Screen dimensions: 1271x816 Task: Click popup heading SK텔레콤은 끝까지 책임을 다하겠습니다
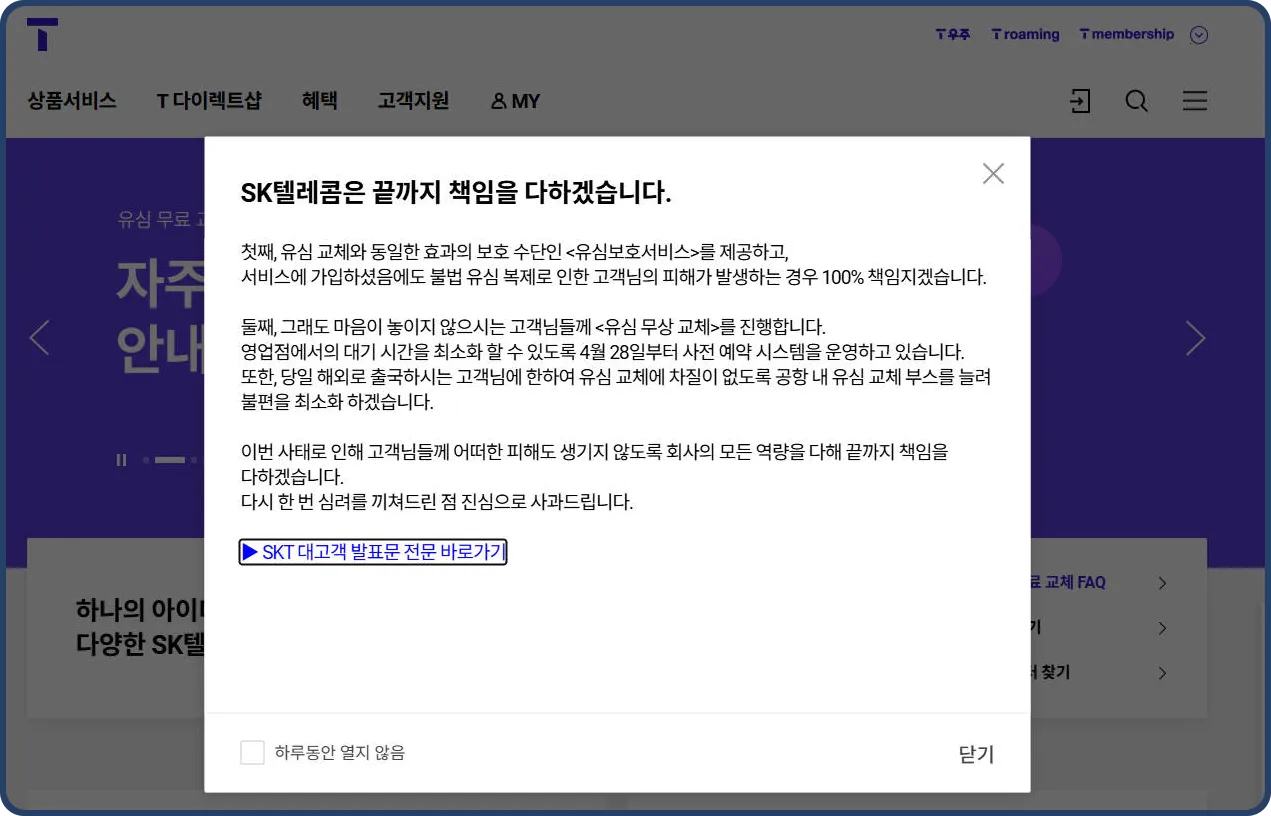[456, 193]
